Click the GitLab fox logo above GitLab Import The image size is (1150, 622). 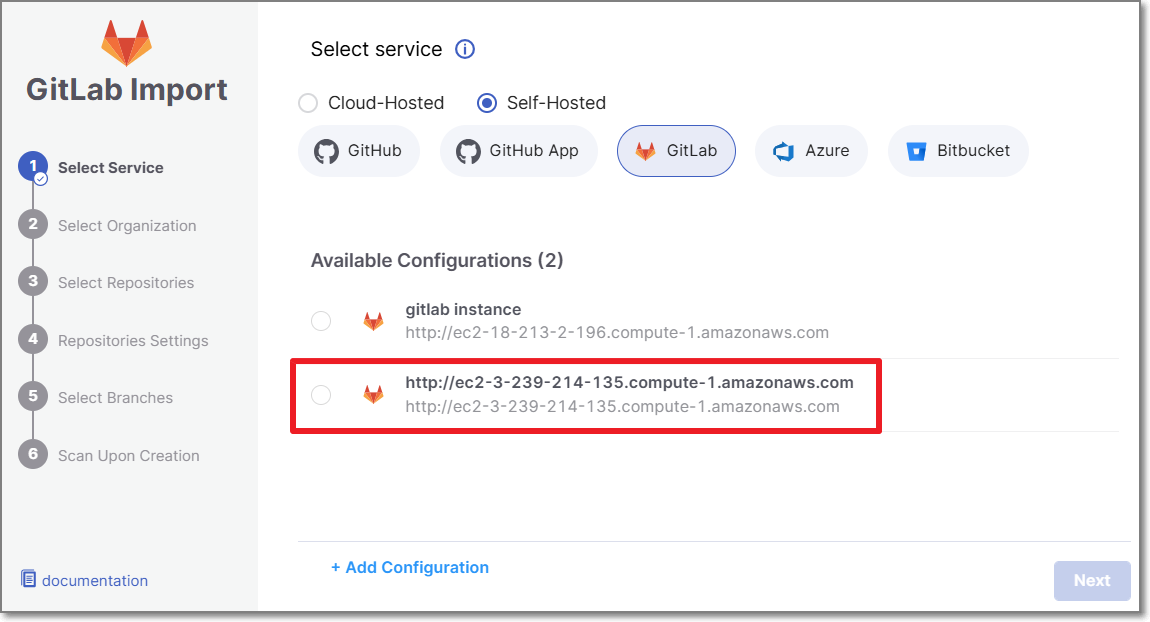coord(127,42)
